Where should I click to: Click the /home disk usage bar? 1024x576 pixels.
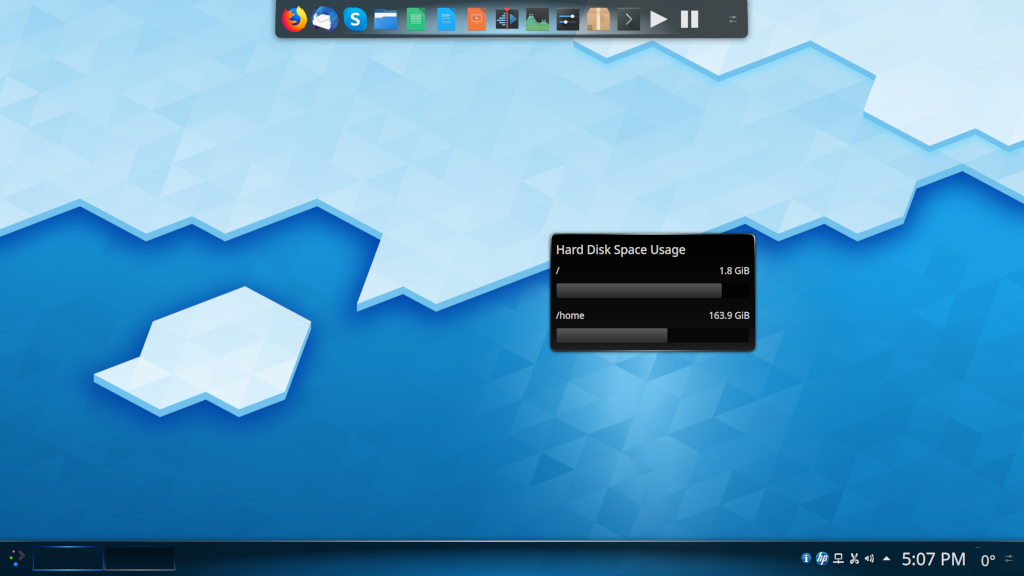point(652,335)
